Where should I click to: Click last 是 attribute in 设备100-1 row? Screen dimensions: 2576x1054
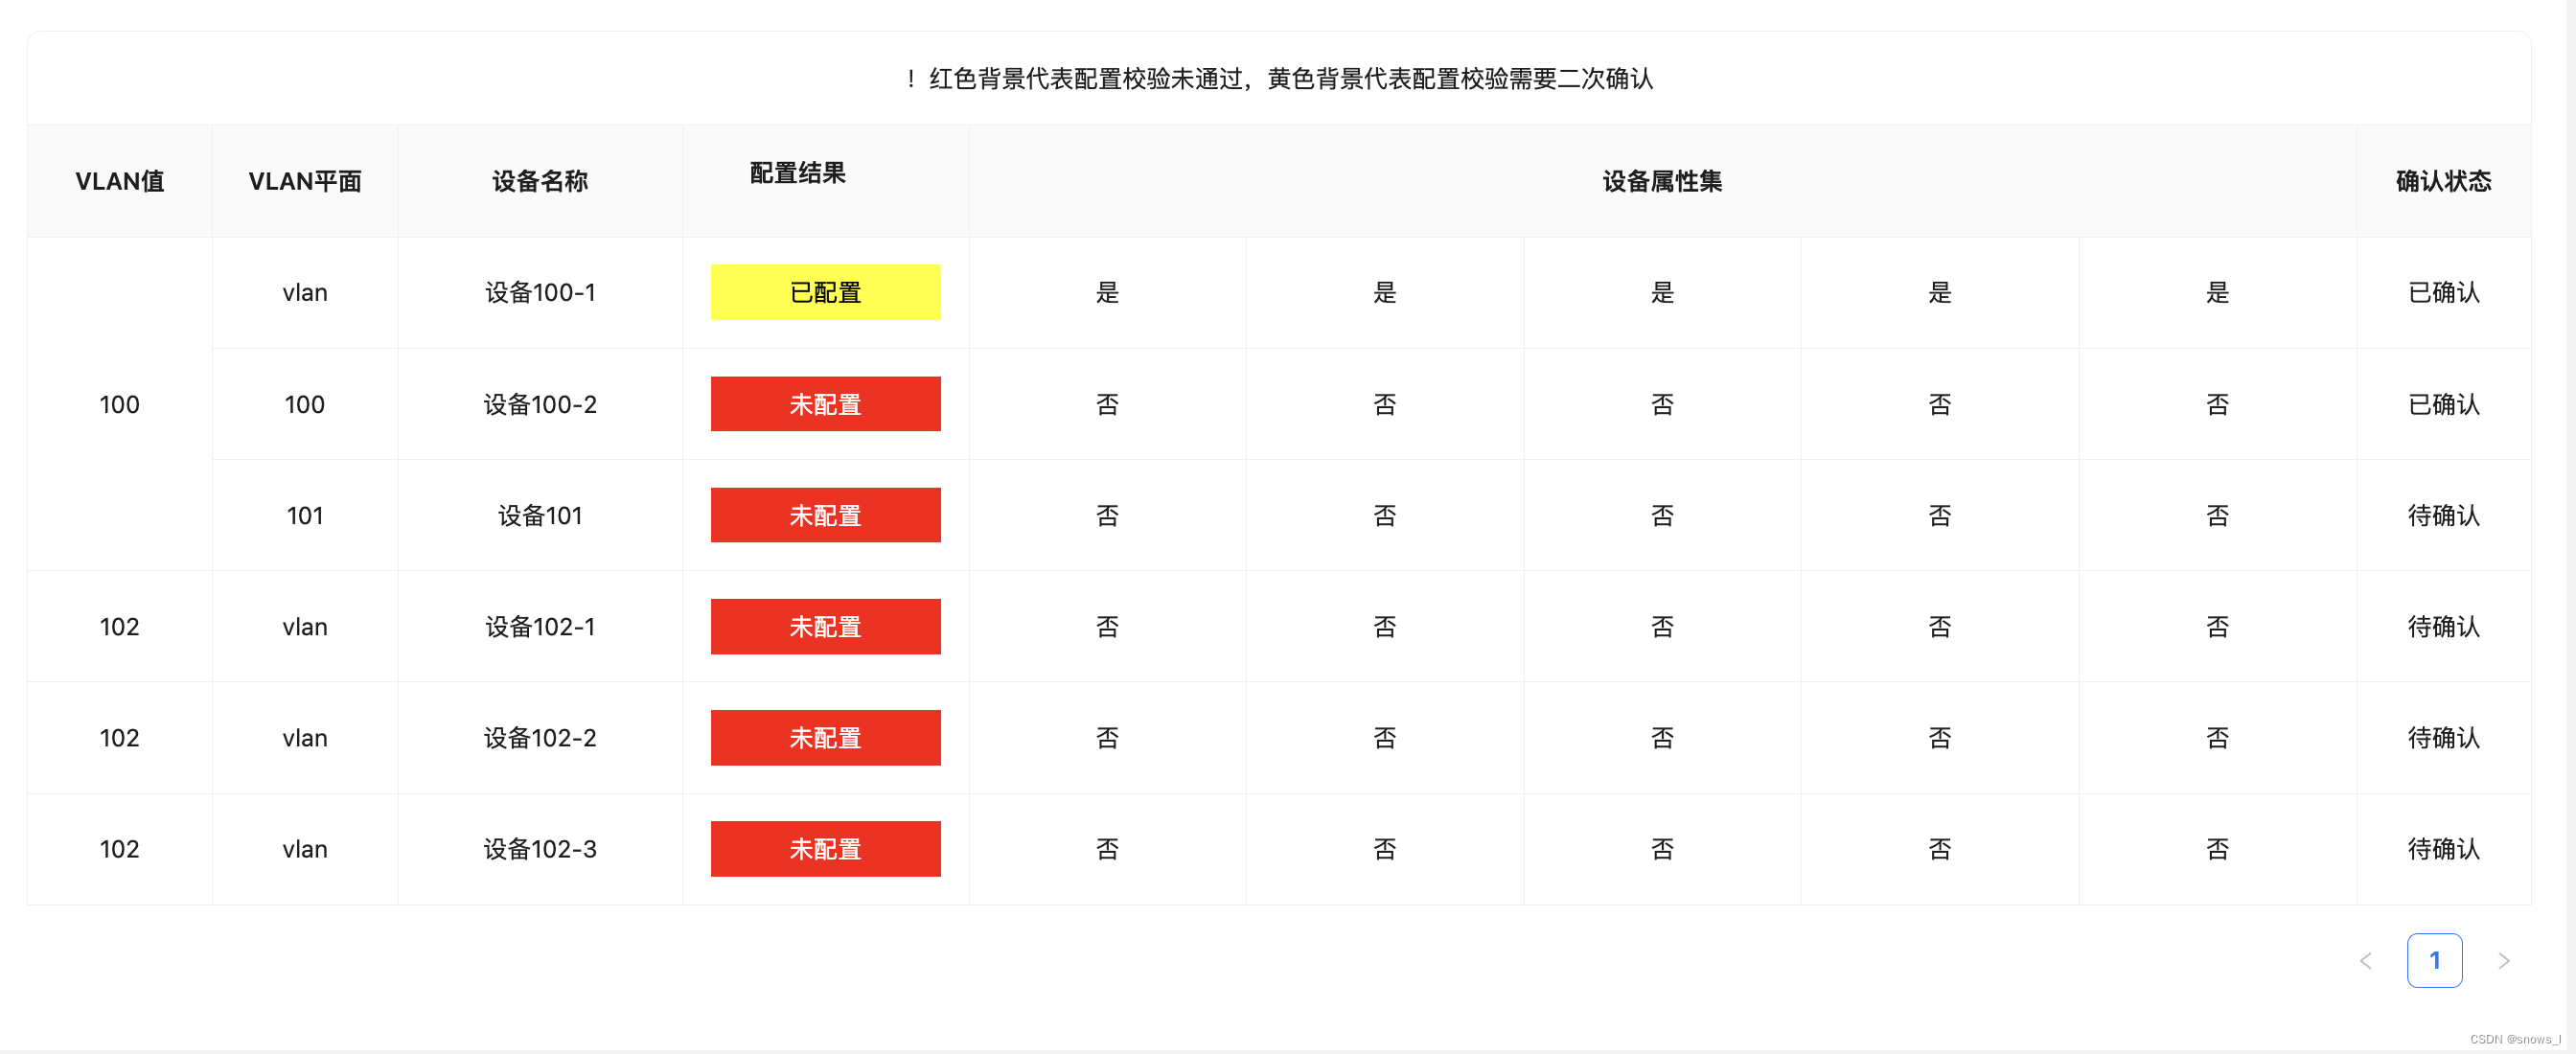click(2217, 292)
